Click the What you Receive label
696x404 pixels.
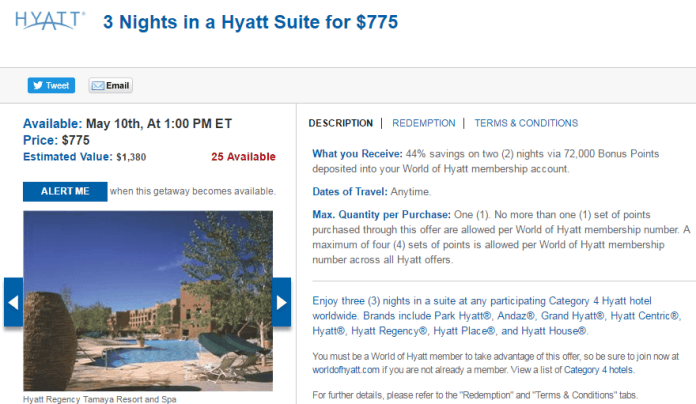point(357,154)
